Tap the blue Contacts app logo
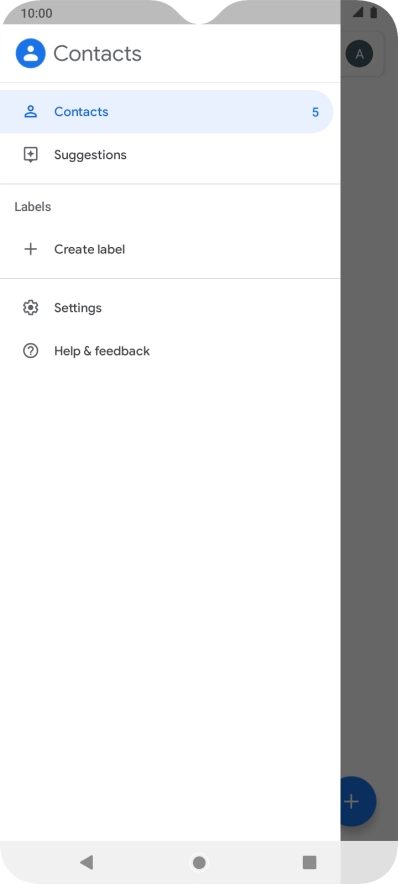Viewport: 398px width, 884px height. (x=30, y=54)
